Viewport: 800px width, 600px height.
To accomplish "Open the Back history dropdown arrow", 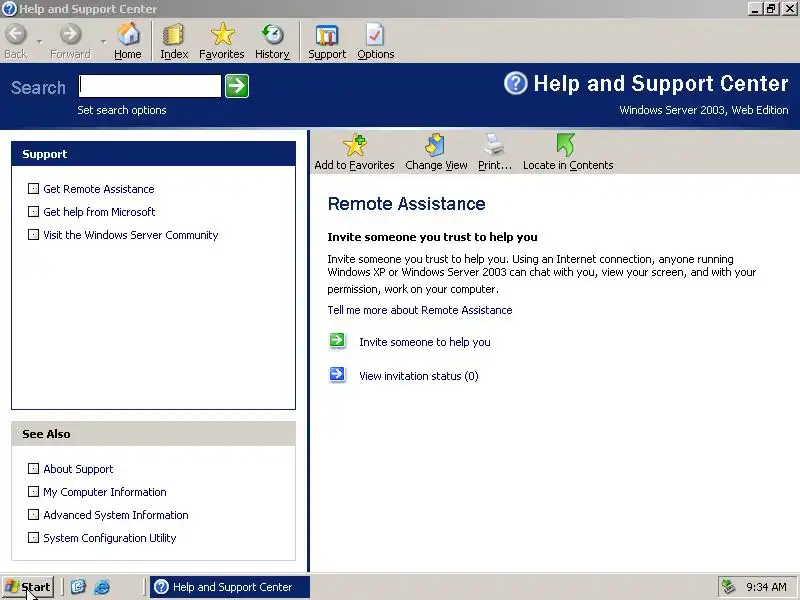I will 40,41.
